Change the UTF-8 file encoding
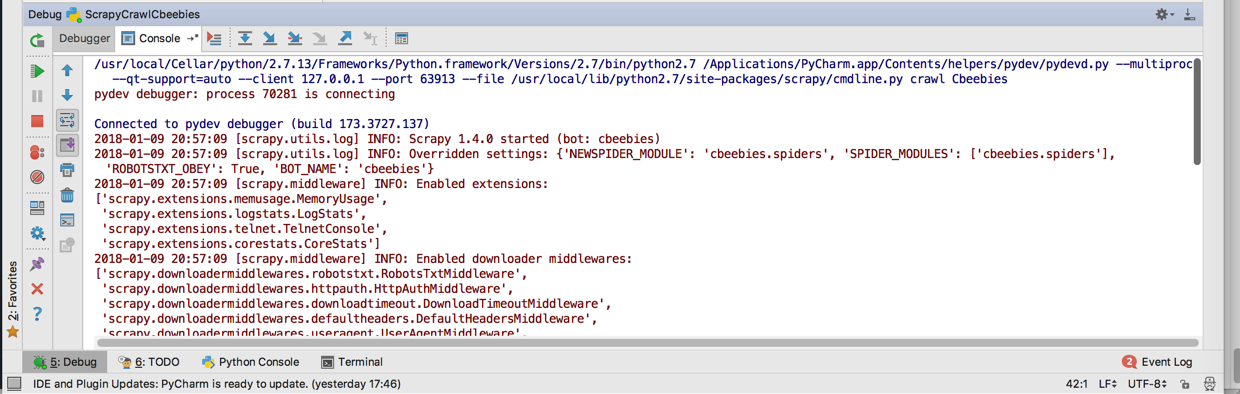This screenshot has height=394, width=1240. coord(1147,384)
